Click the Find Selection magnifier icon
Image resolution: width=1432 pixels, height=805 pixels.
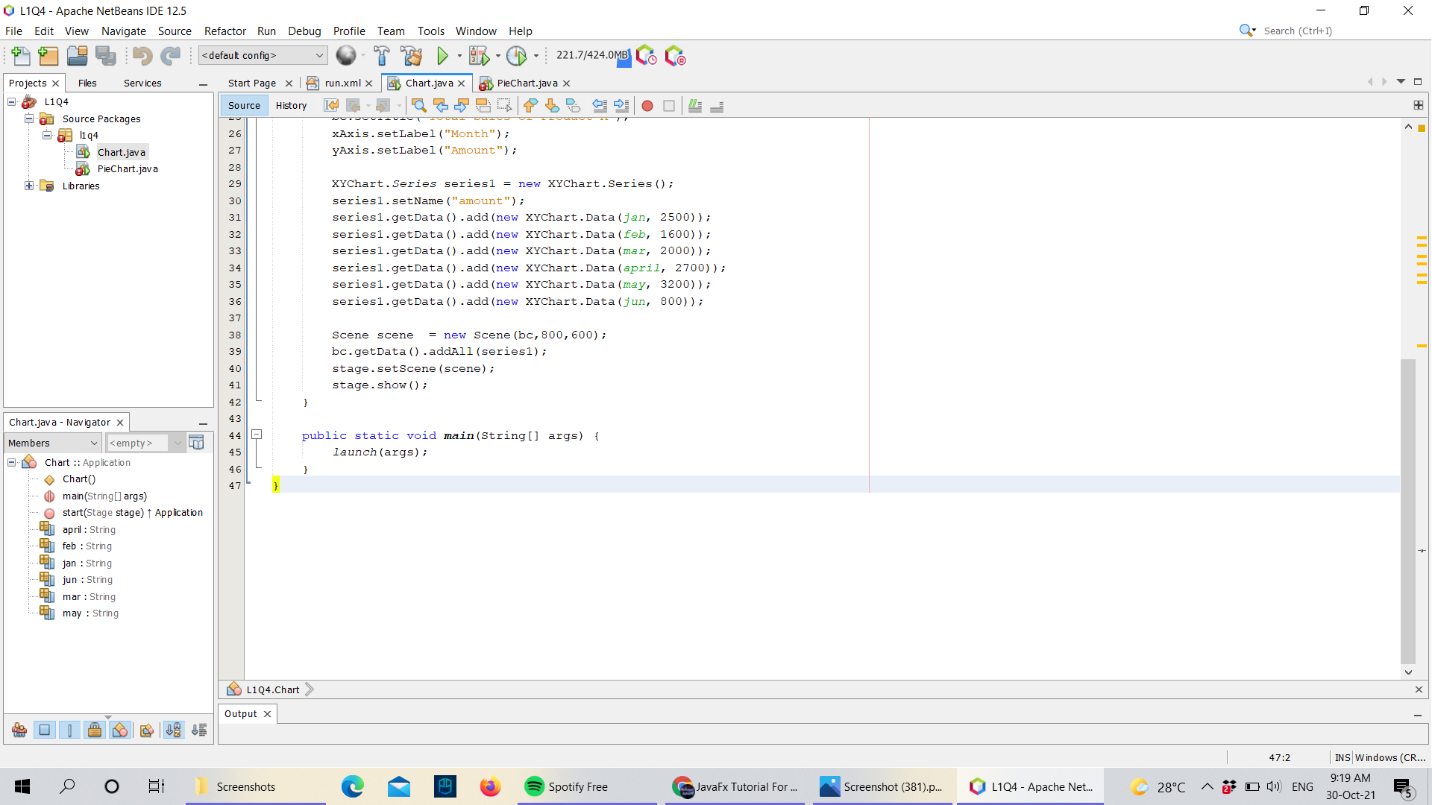click(419, 105)
